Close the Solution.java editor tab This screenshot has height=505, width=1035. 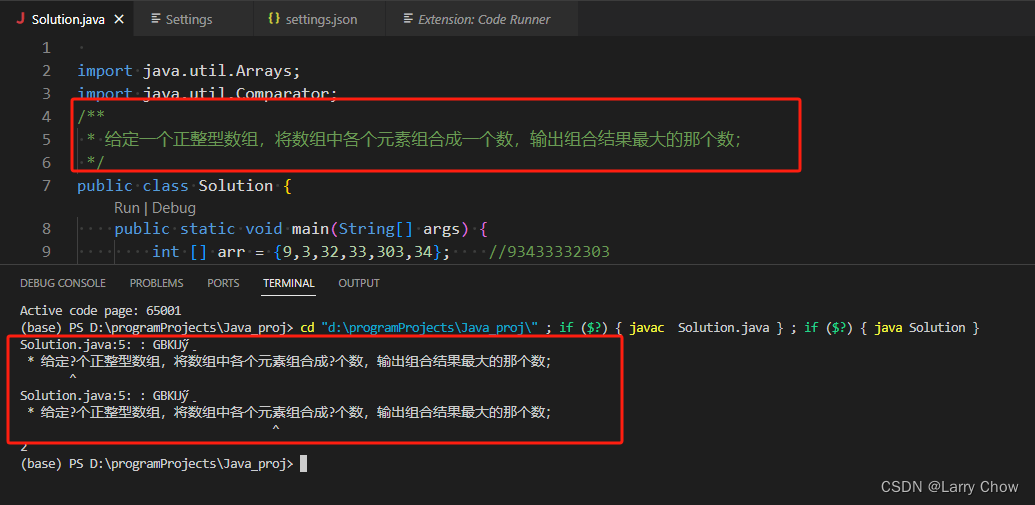(x=119, y=19)
